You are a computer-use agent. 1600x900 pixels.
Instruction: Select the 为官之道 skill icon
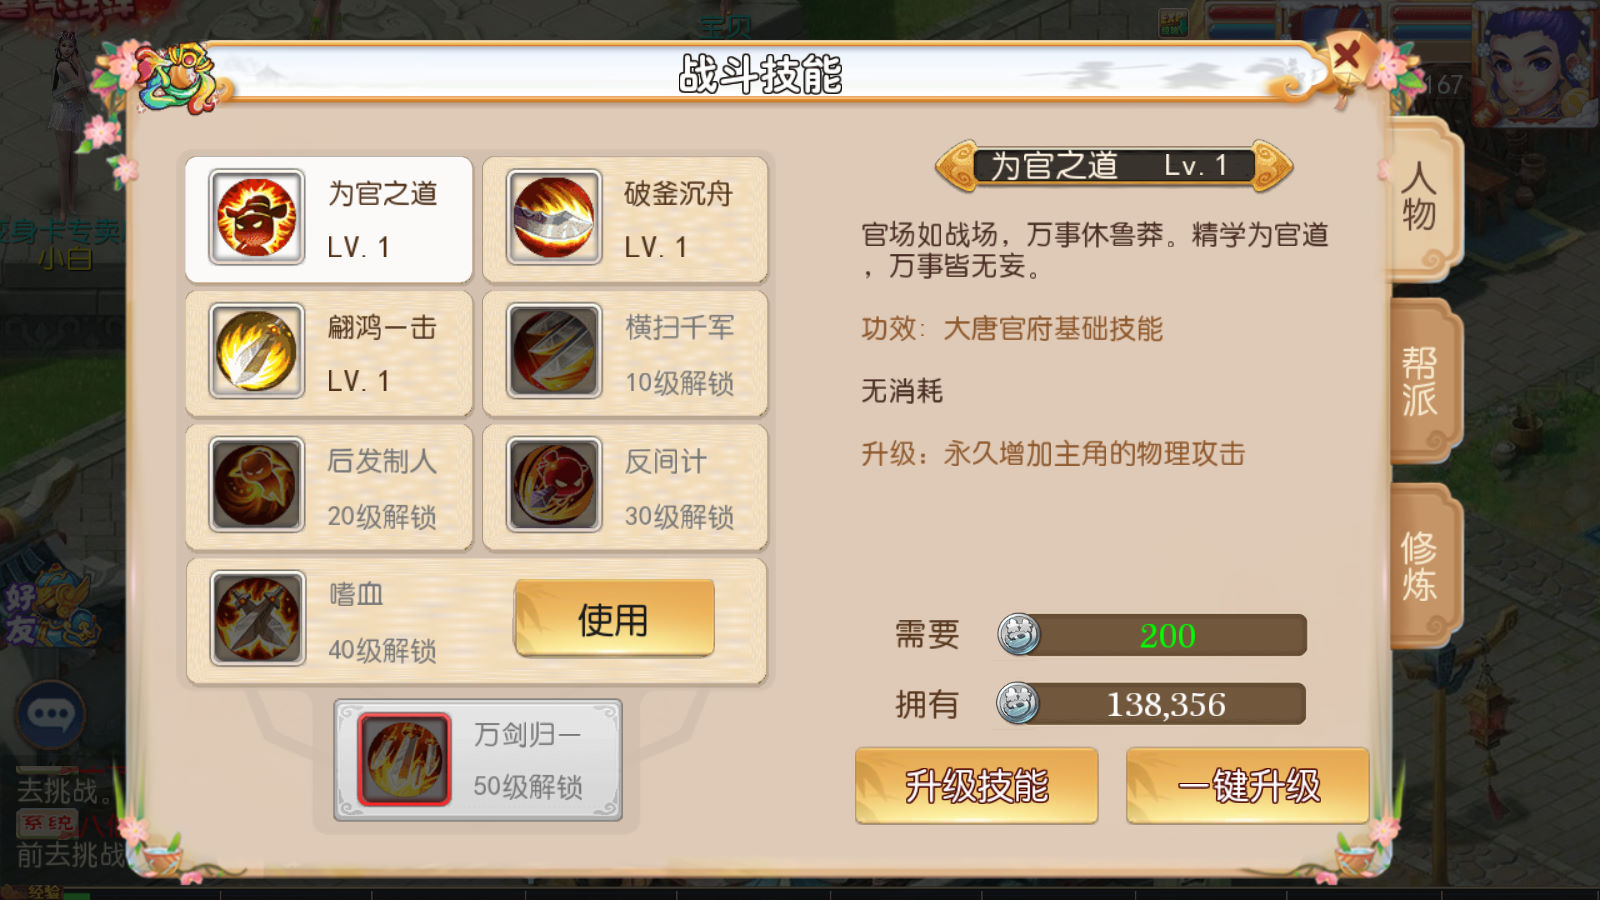[257, 217]
